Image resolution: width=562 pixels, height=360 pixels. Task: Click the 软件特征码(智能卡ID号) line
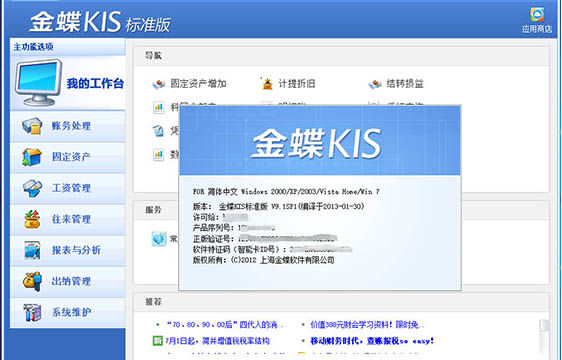[272, 249]
